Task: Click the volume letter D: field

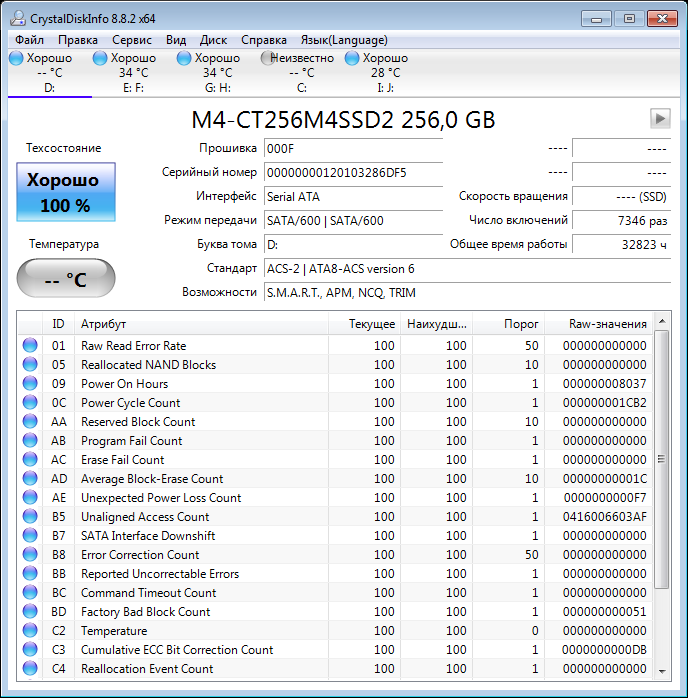Action: [353, 244]
